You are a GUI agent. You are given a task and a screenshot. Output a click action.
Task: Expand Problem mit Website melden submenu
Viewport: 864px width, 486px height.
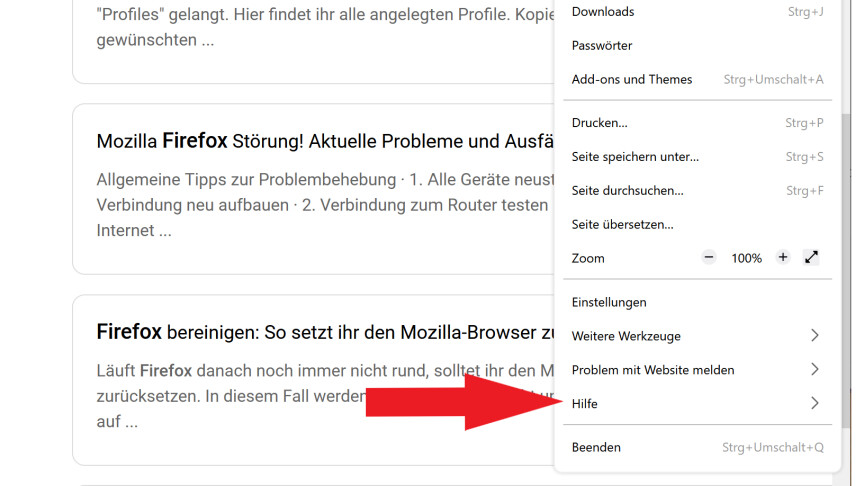(697, 370)
